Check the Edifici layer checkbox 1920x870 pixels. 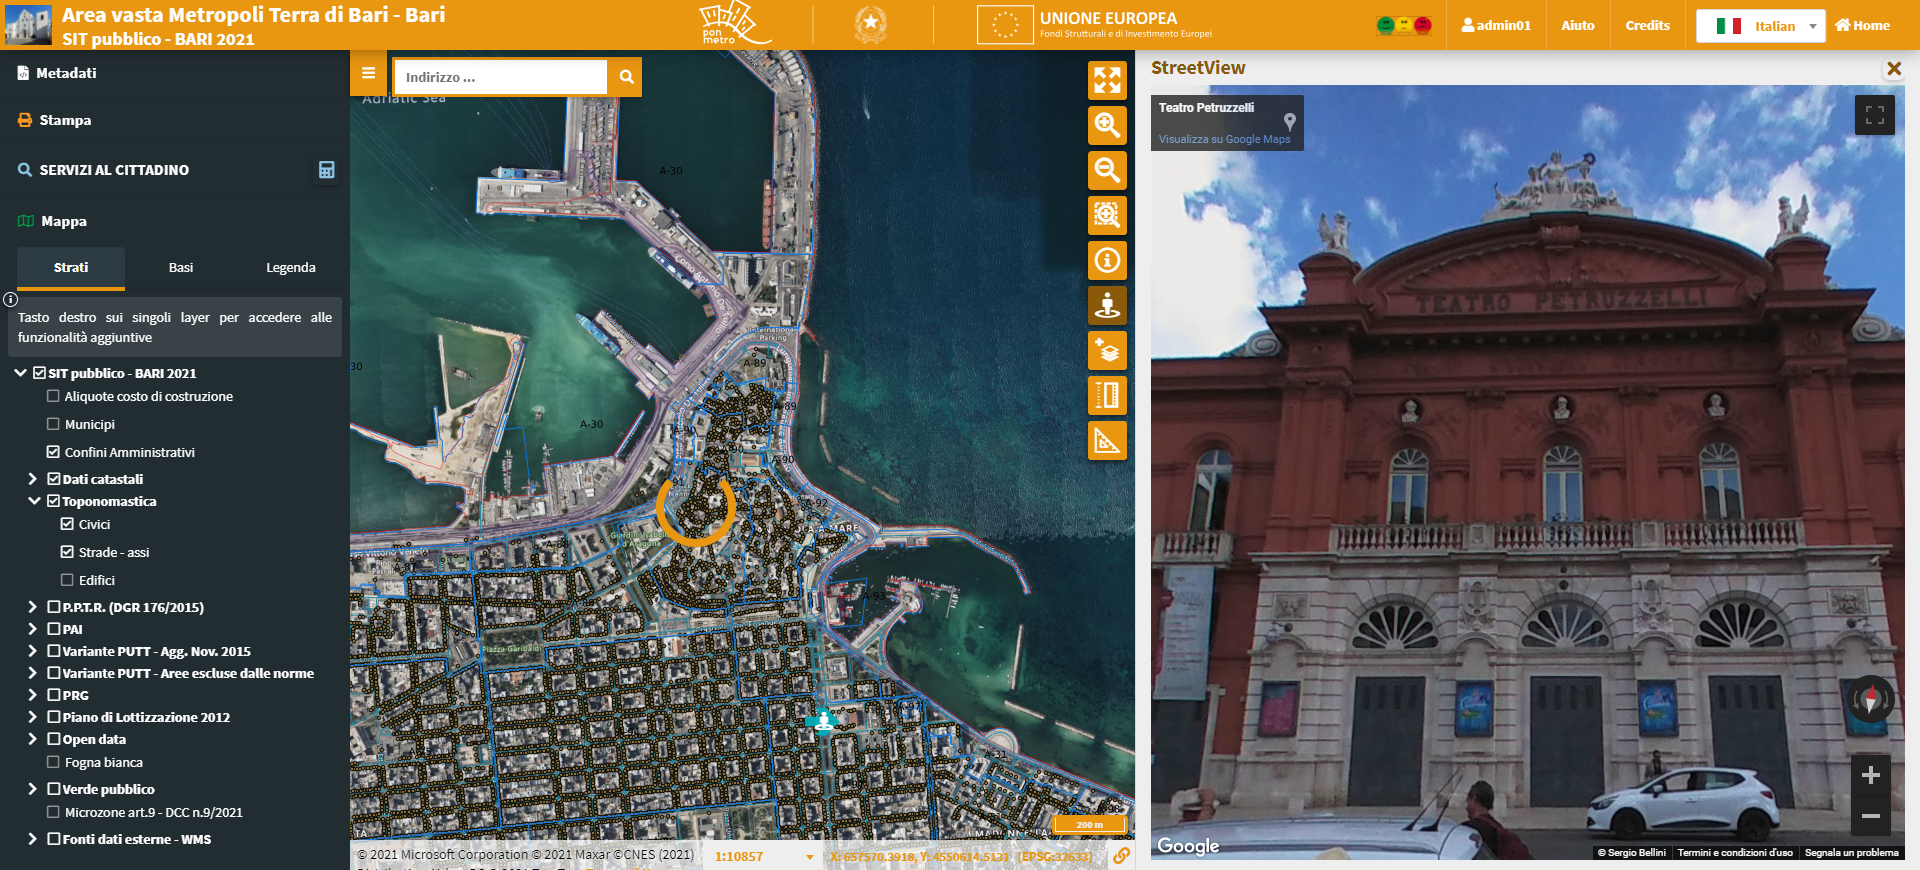67,580
